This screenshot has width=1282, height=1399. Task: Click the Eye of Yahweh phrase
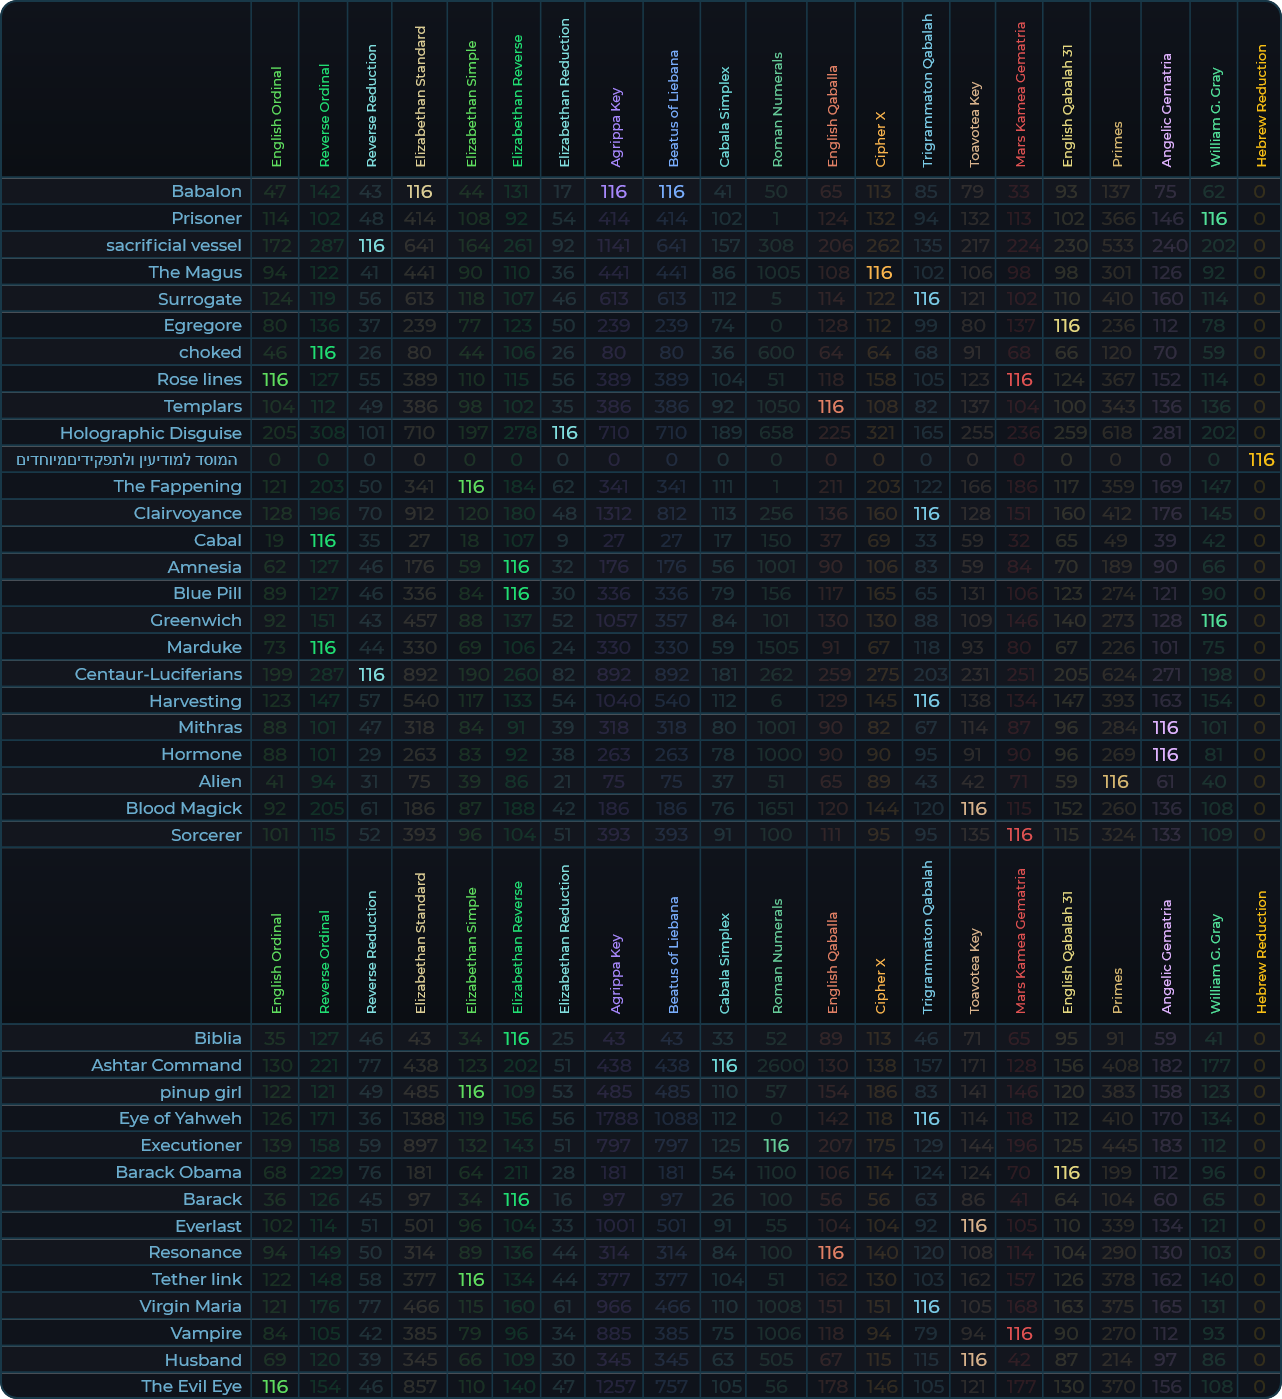click(x=180, y=1118)
